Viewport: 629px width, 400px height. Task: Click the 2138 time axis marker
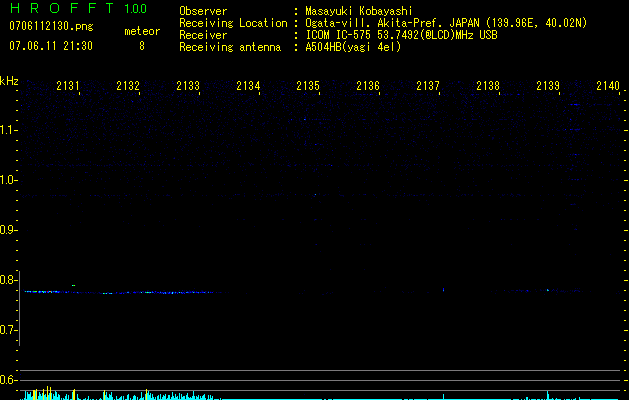tap(488, 86)
